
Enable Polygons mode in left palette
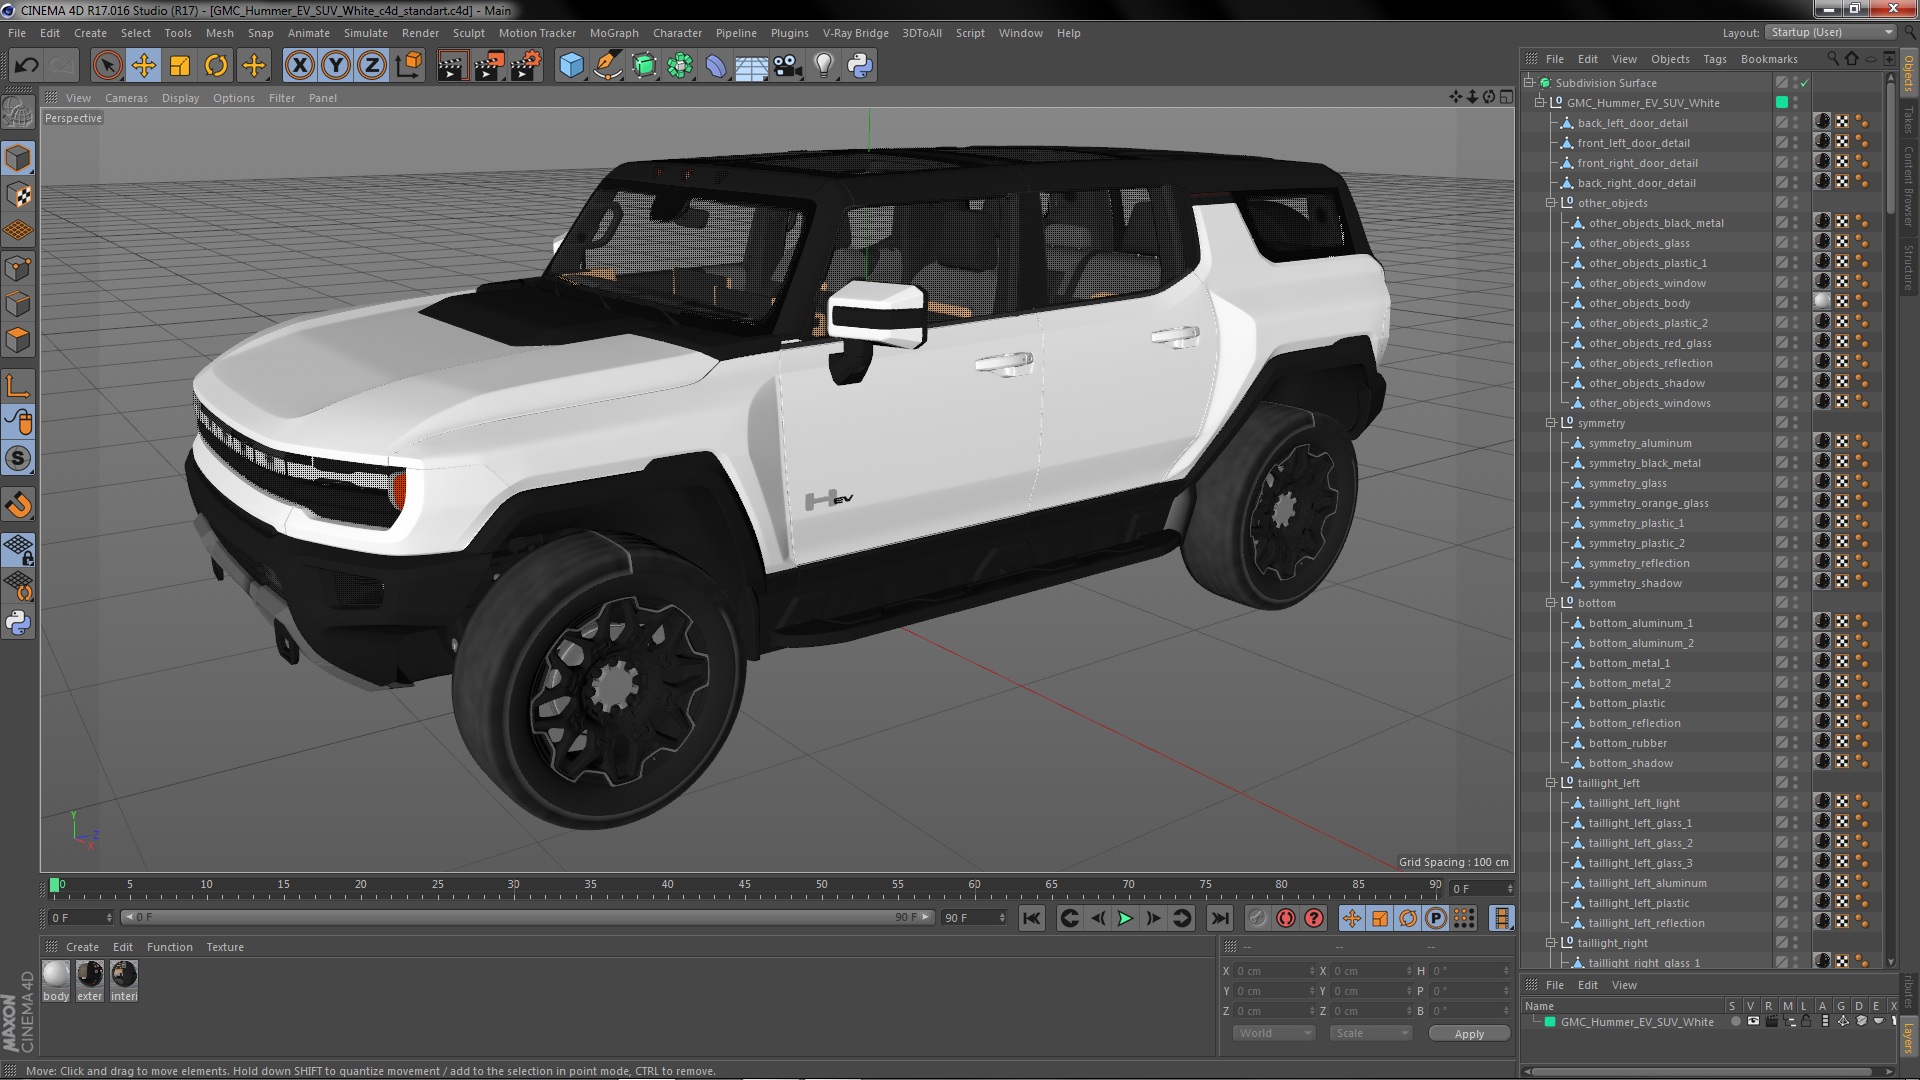[18, 340]
